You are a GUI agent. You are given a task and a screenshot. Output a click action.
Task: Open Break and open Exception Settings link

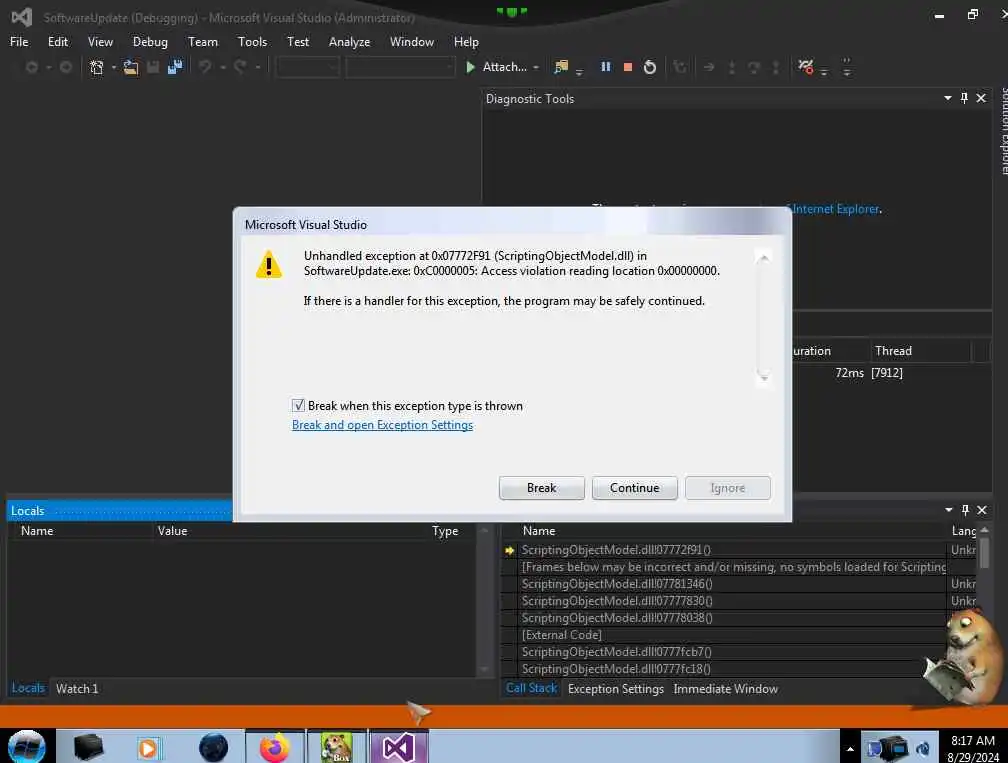382,425
